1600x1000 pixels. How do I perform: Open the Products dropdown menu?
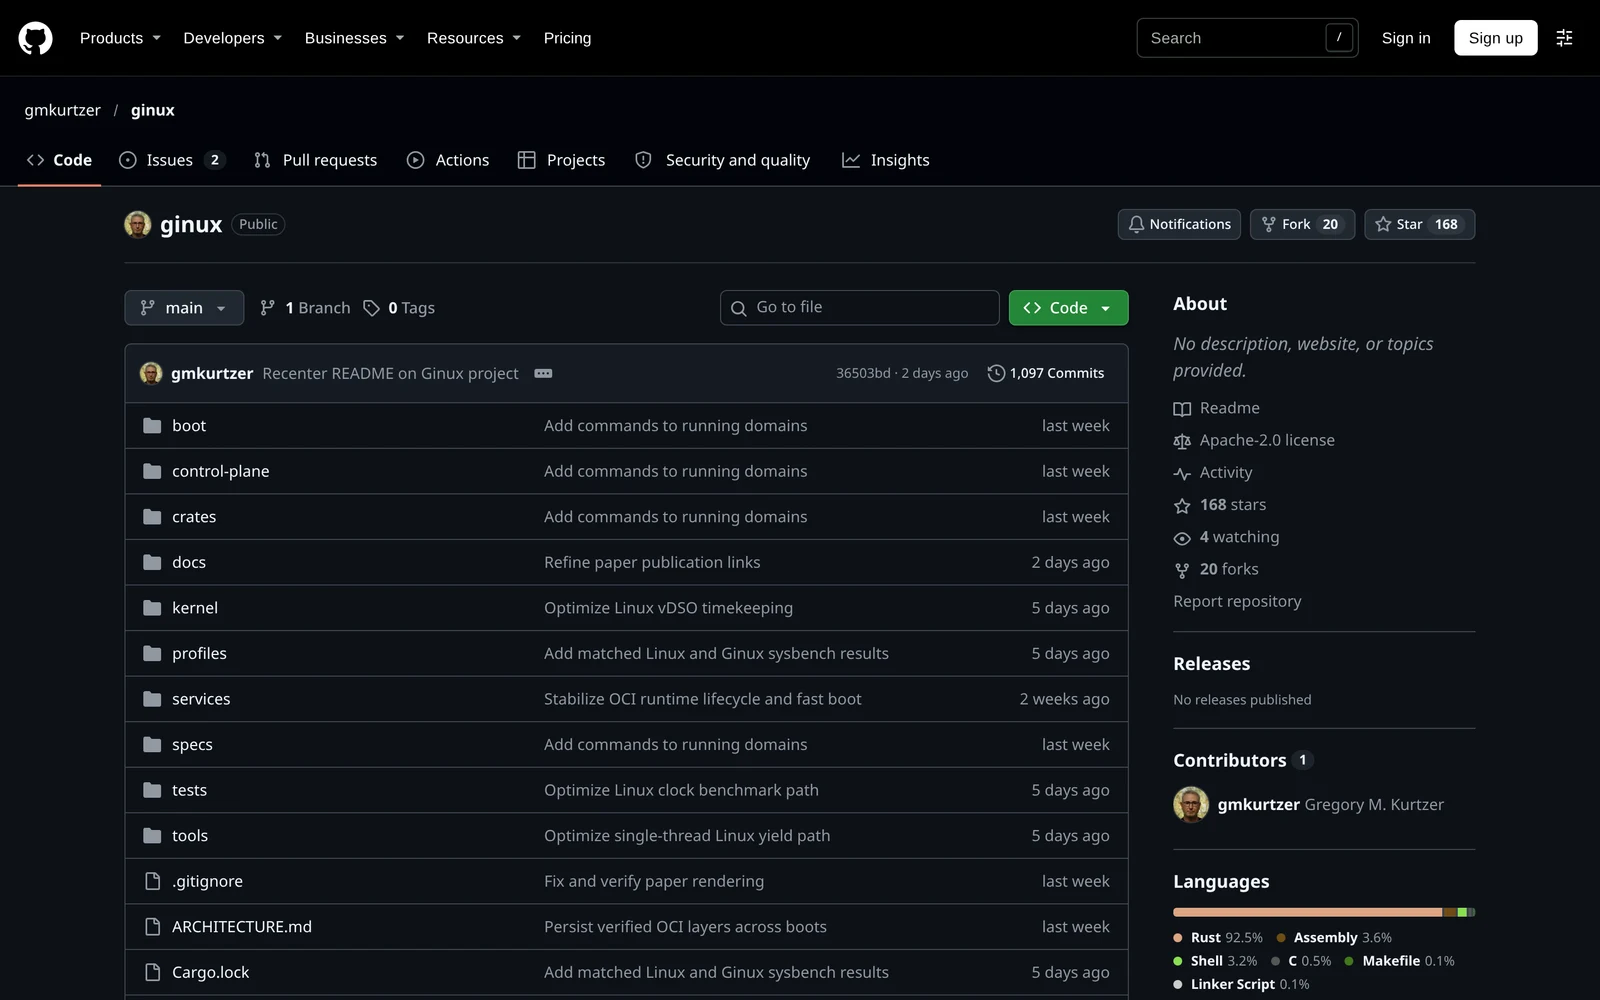[120, 38]
